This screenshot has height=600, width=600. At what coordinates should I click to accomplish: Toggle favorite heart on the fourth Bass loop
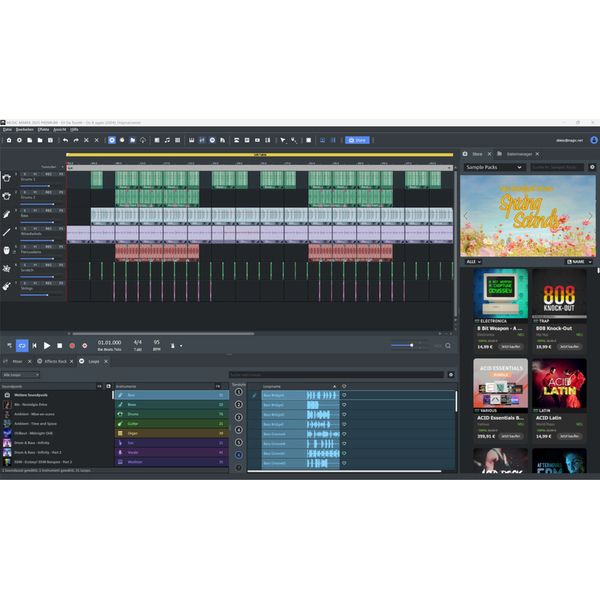(344, 424)
